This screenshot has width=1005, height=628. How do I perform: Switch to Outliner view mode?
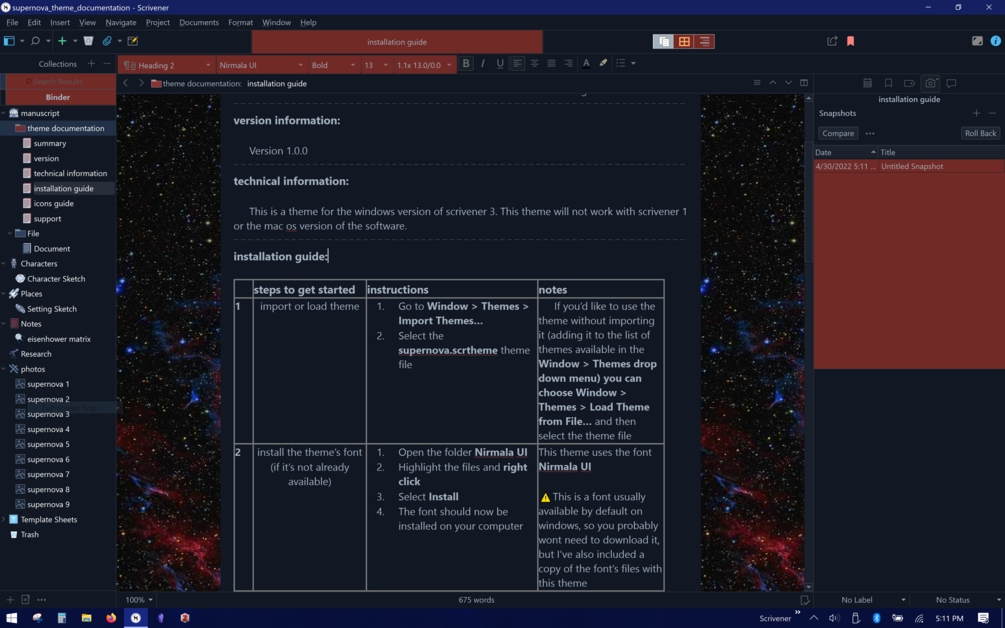point(704,42)
